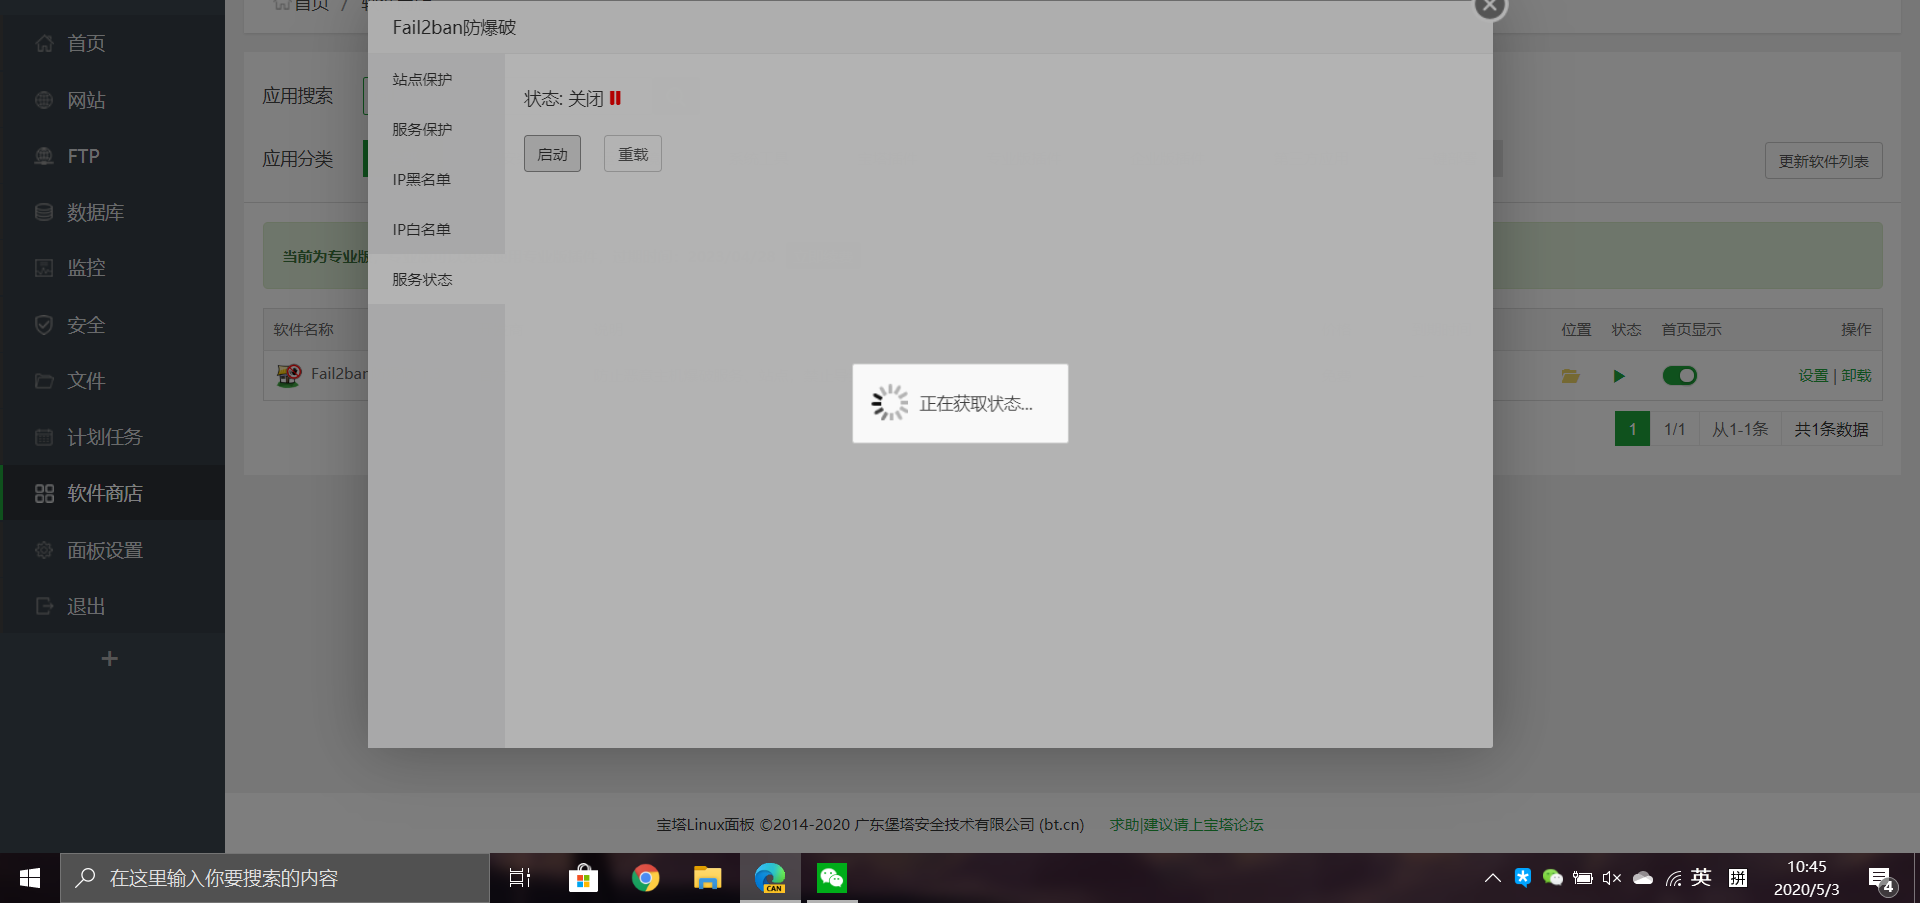Open the 监控 monitoring panel

(86, 268)
